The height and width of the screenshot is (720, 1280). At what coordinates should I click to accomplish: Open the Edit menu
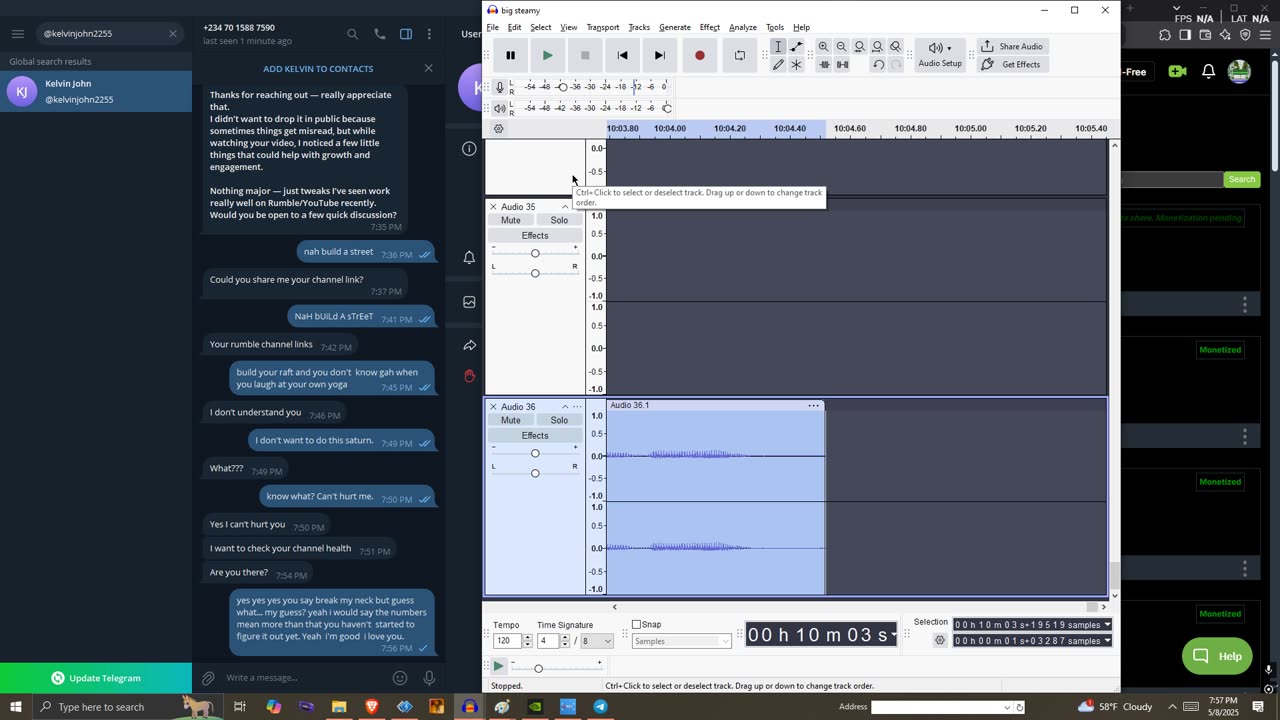[x=514, y=27]
